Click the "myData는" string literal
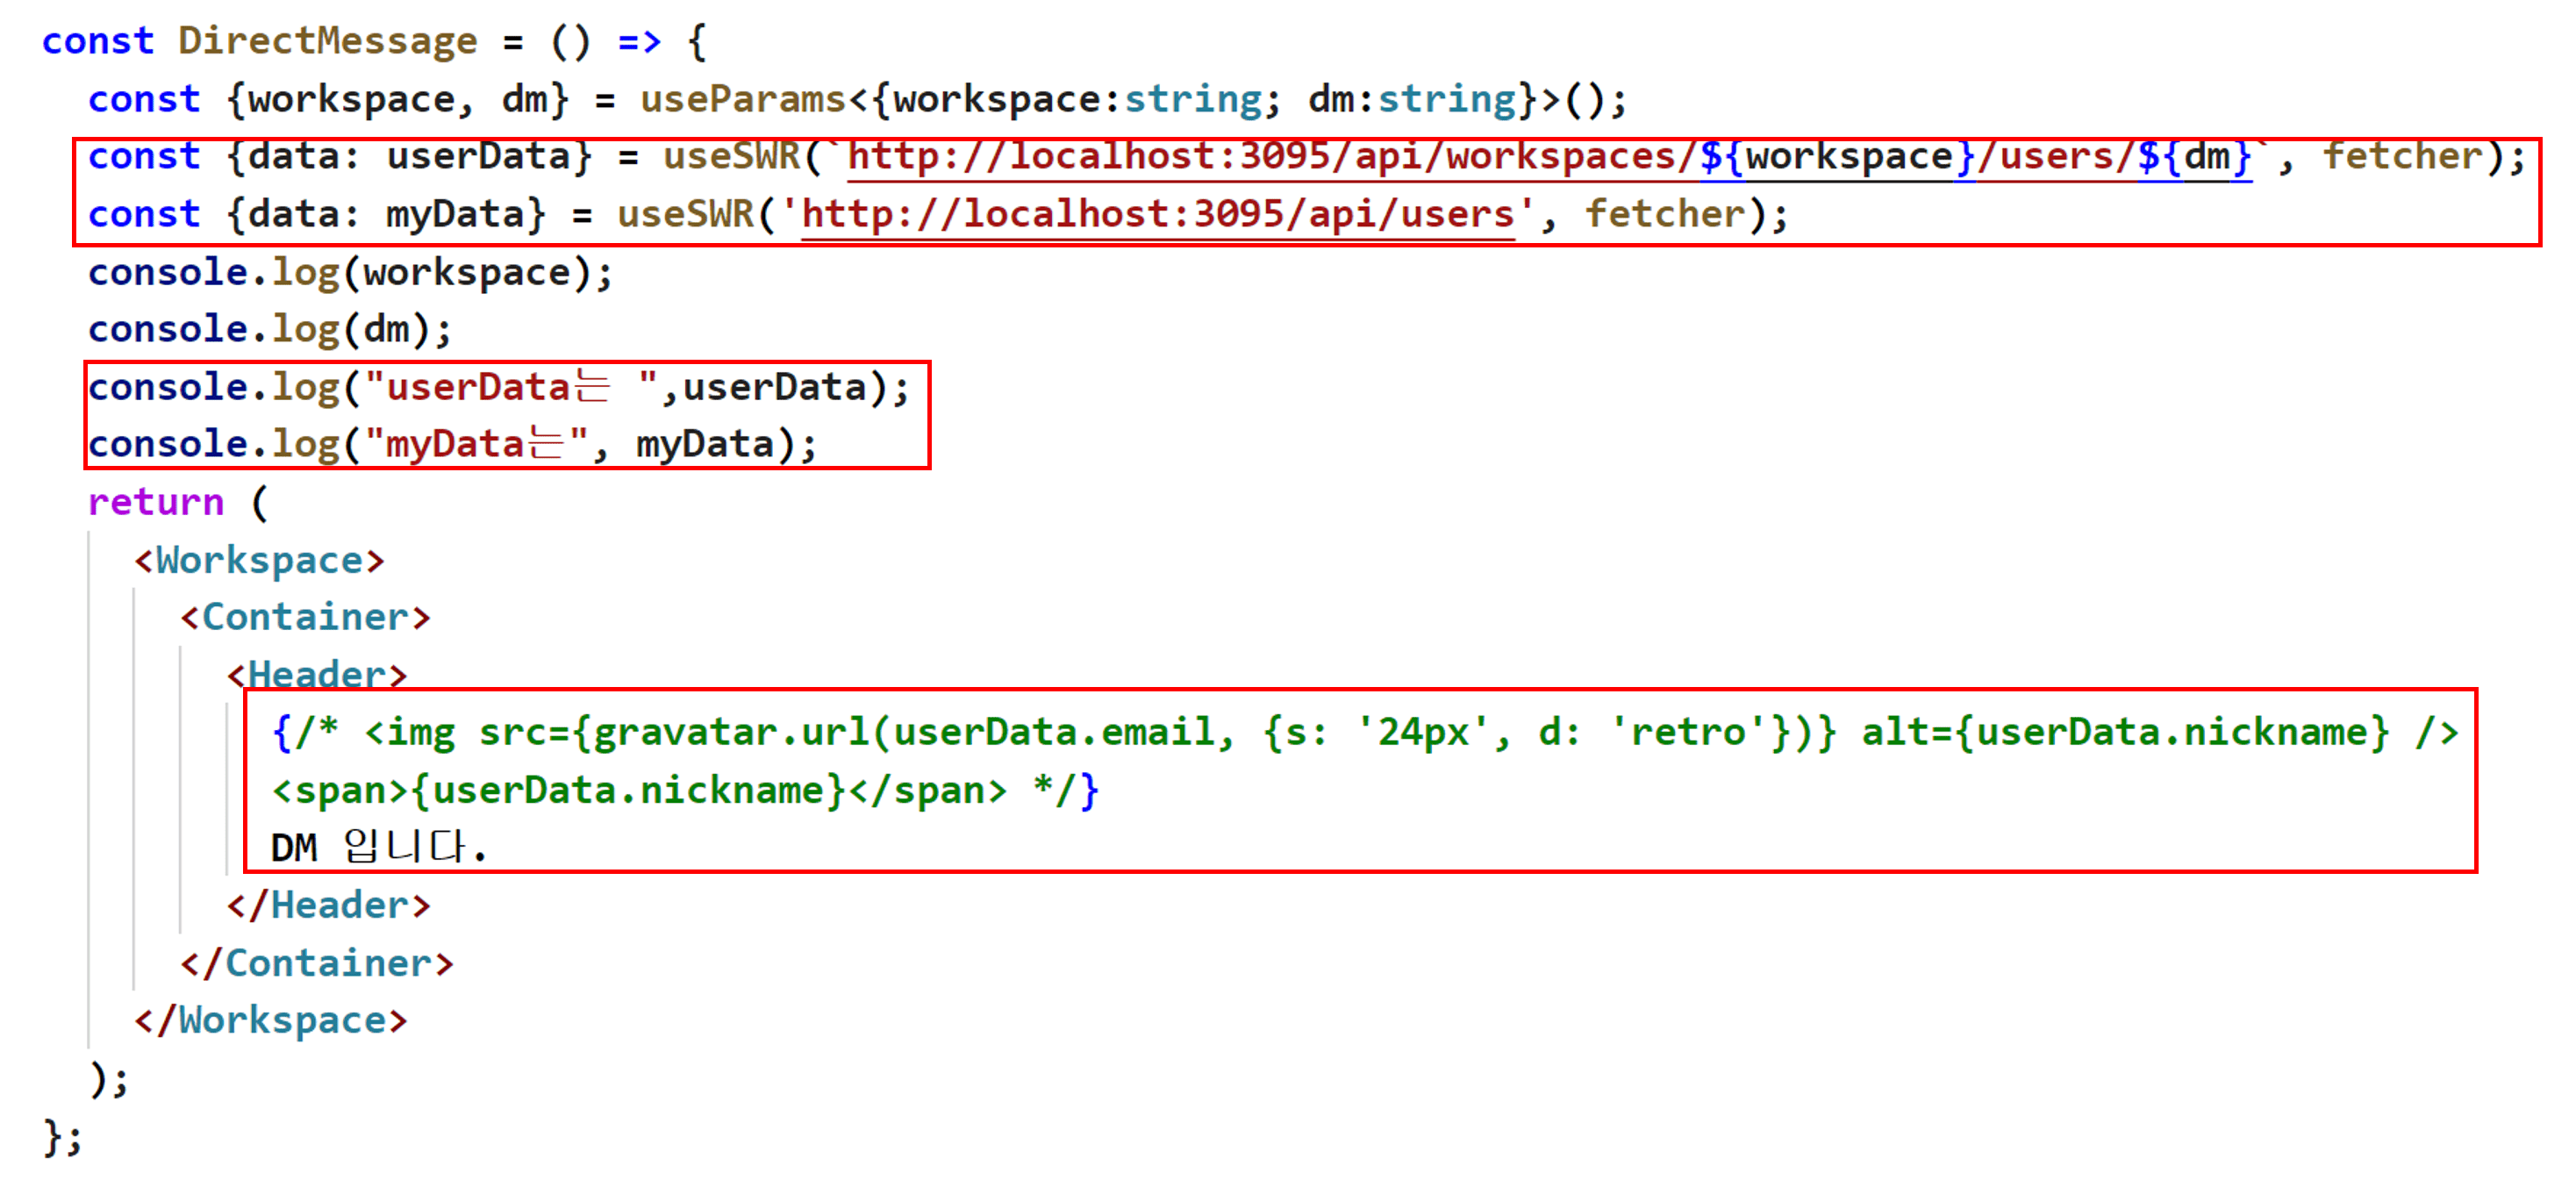The width and height of the screenshot is (2576, 1188). 476,444
